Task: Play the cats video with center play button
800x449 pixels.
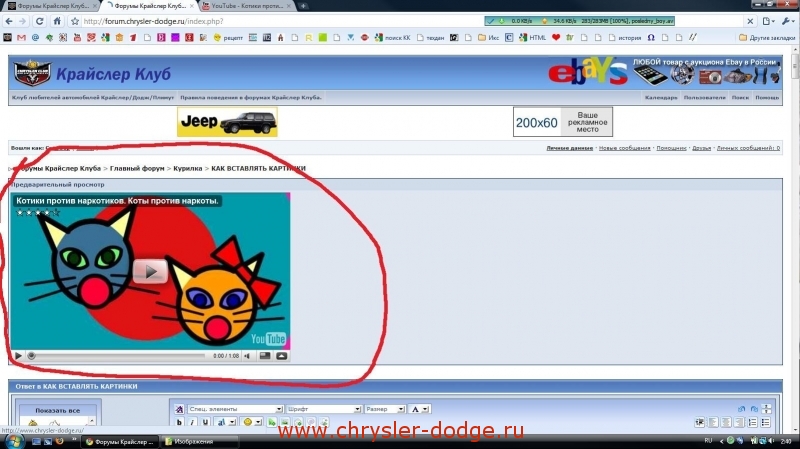Action: click(x=150, y=271)
